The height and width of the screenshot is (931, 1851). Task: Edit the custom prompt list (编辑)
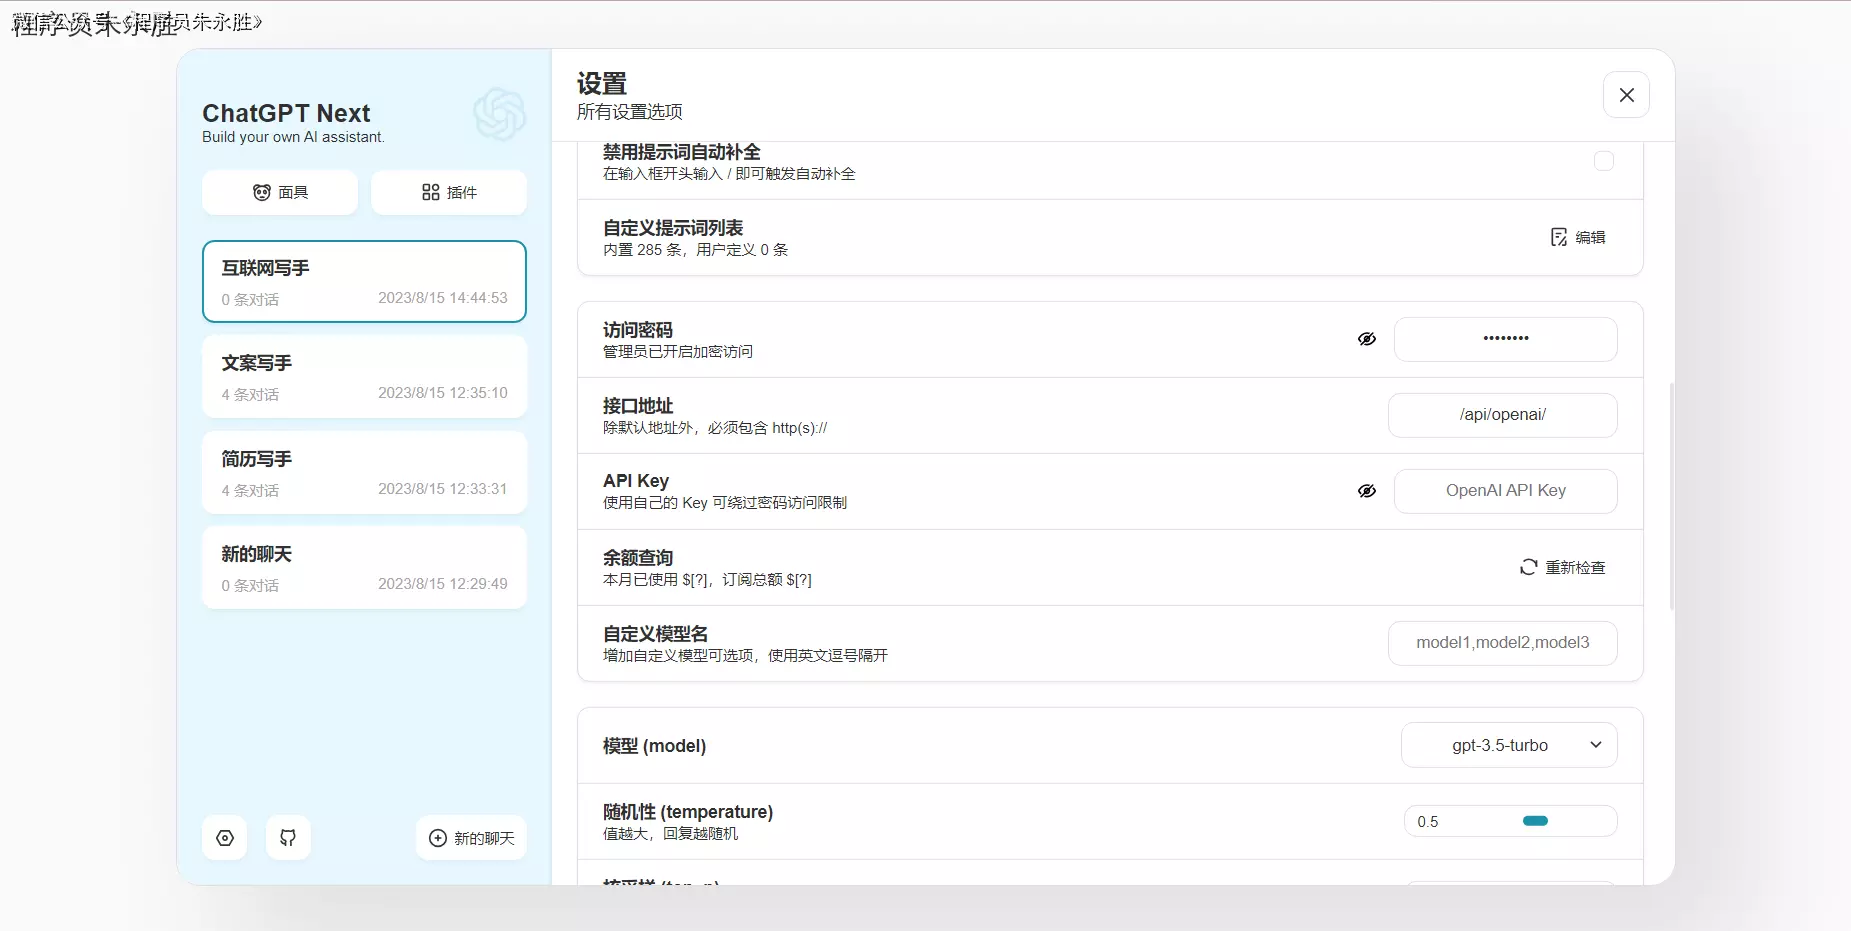click(x=1578, y=237)
